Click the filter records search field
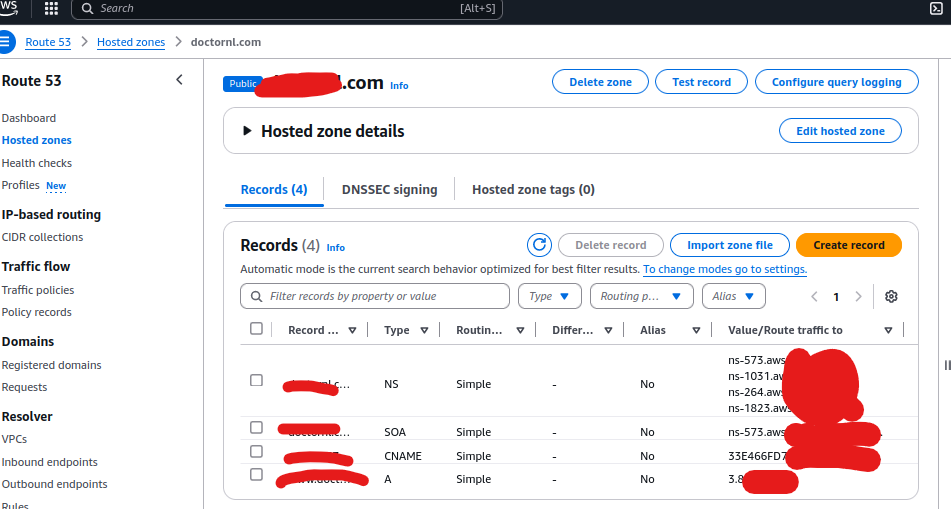951x509 pixels. (x=375, y=296)
